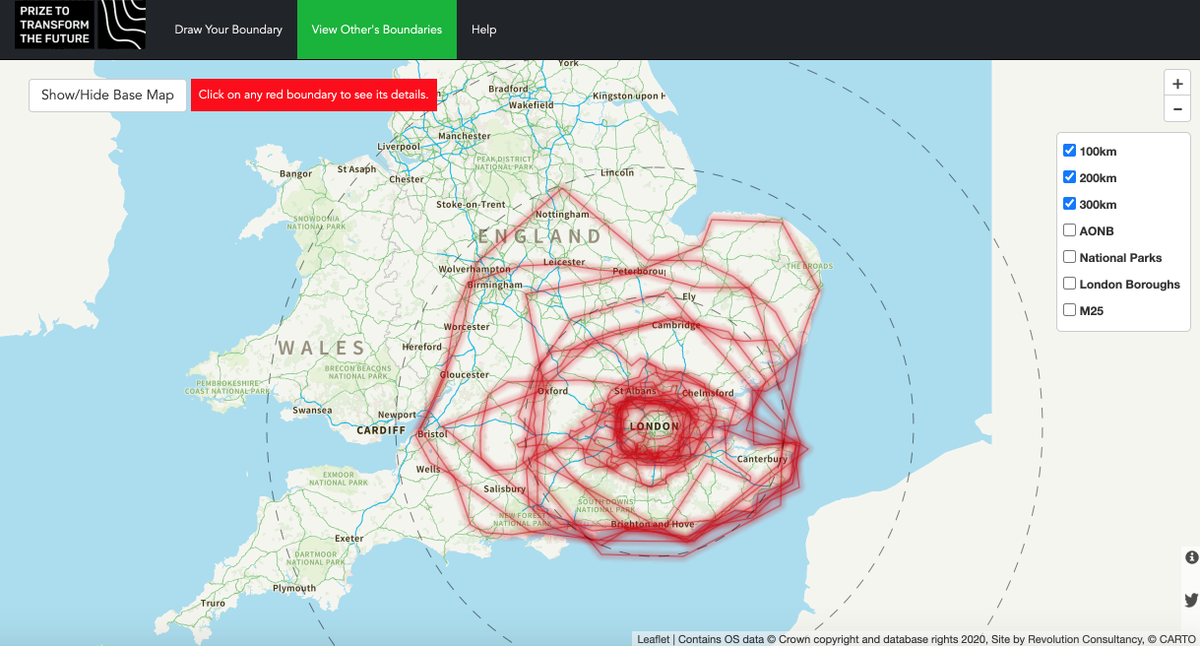Click the Bristol city label
The image size is (1200, 646).
(x=433, y=435)
